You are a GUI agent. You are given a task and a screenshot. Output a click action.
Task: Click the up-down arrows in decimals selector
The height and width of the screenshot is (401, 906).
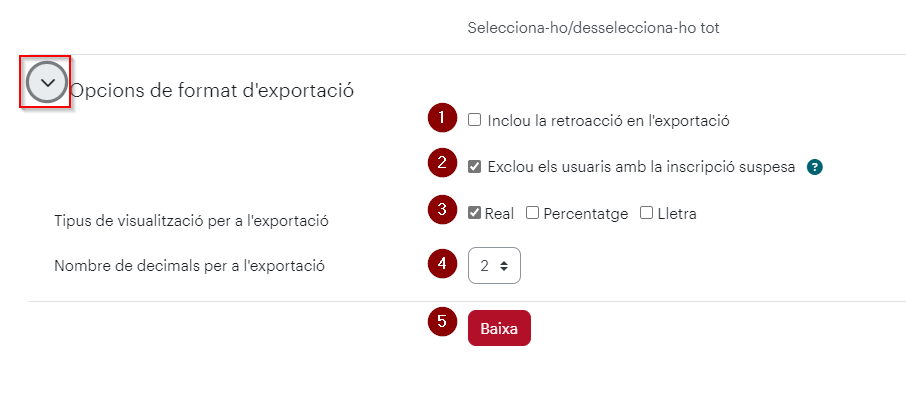[504, 266]
